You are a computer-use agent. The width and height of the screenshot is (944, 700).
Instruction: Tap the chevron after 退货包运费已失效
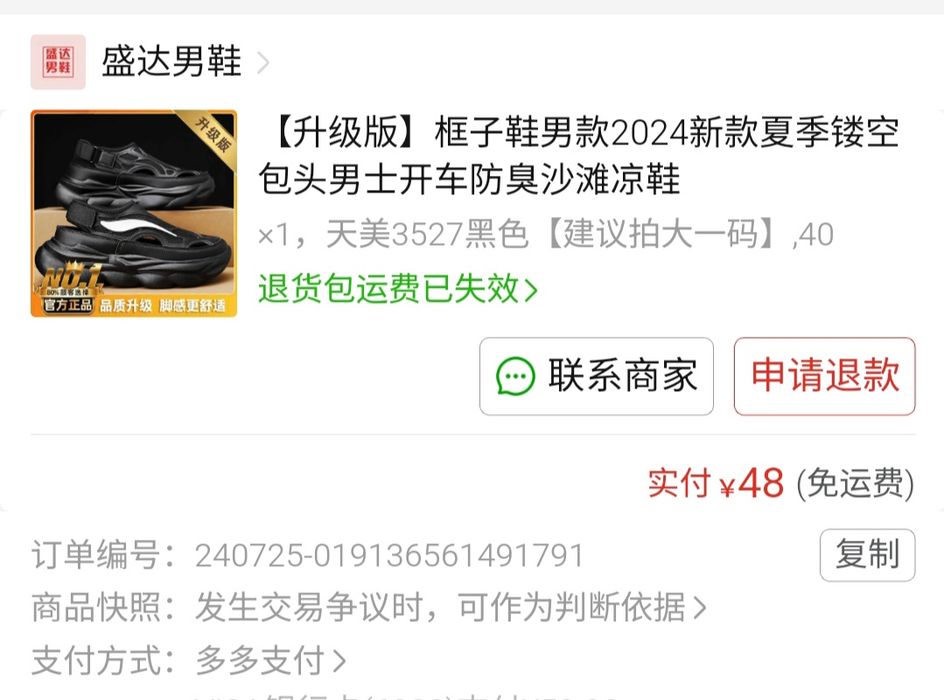point(530,291)
